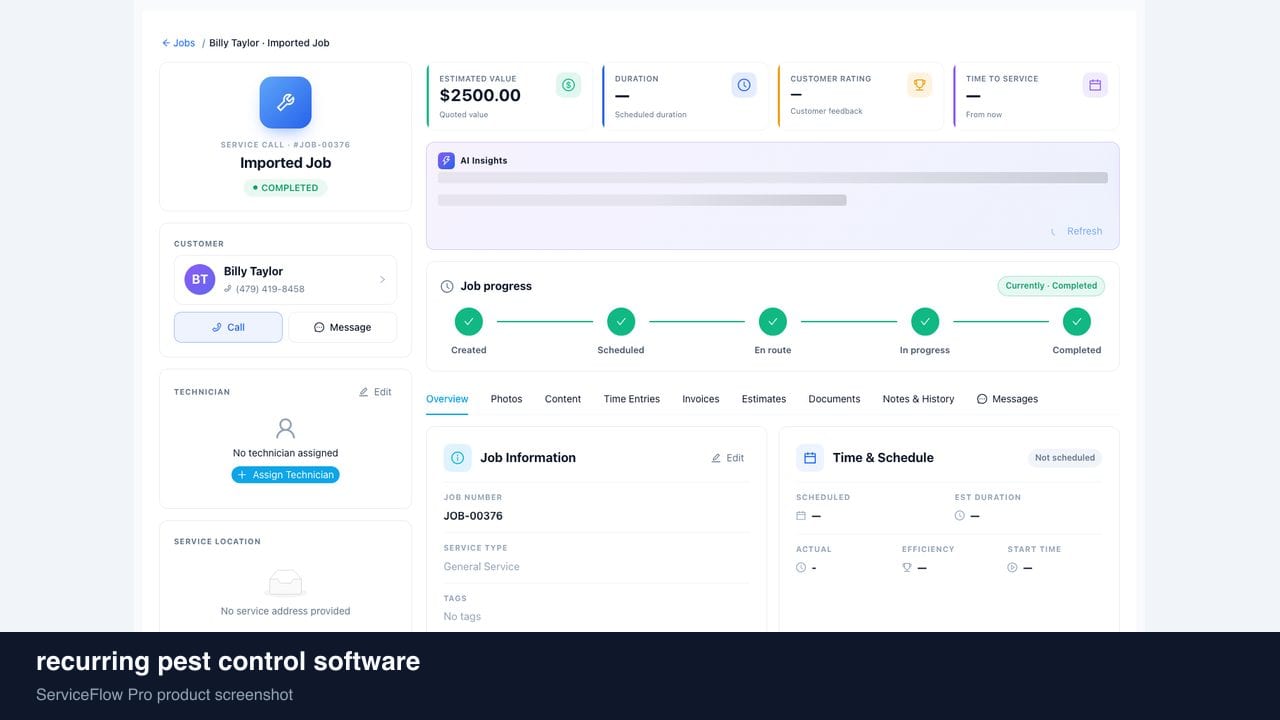Click the calendar icon under Scheduled
This screenshot has width=1280, height=720.
(x=801, y=516)
